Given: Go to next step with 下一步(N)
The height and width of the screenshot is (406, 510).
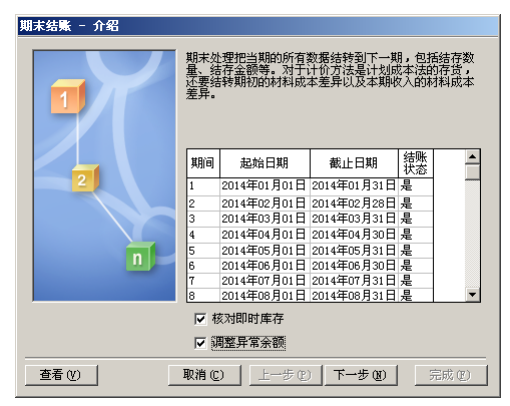Looking at the screenshot, I should tap(361, 375).
